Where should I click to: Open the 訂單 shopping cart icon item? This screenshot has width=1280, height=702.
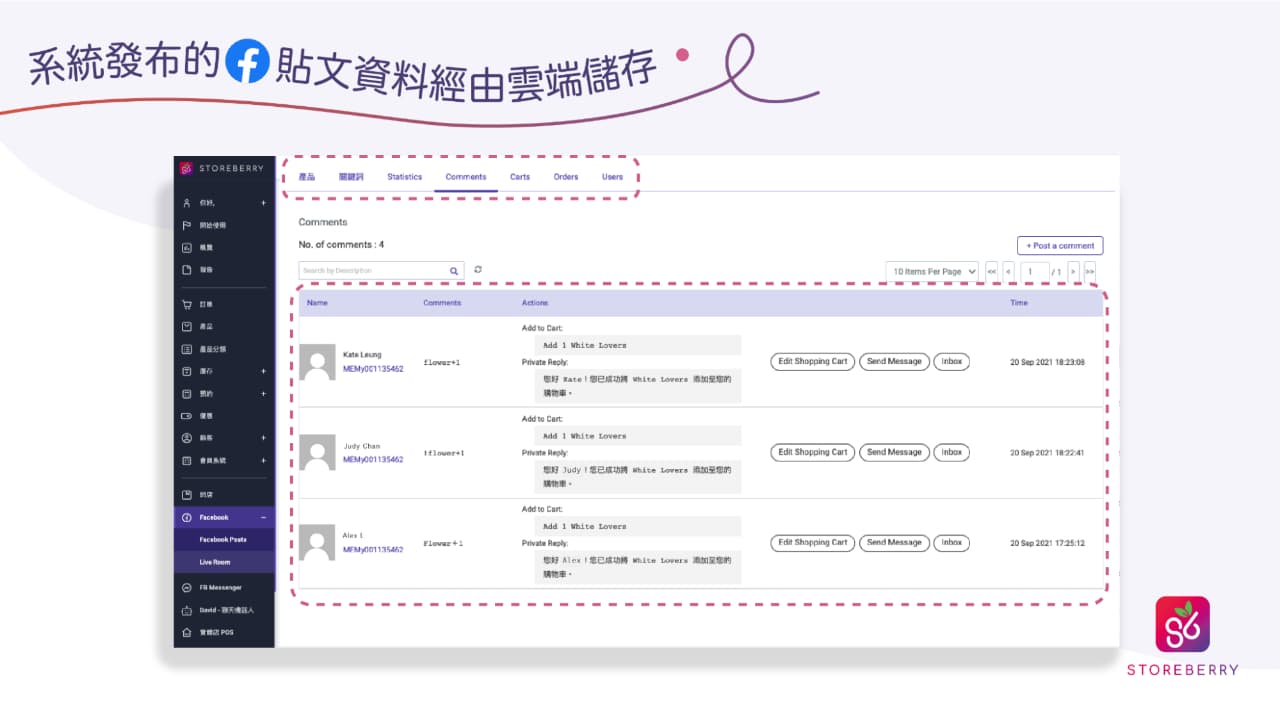pos(187,304)
